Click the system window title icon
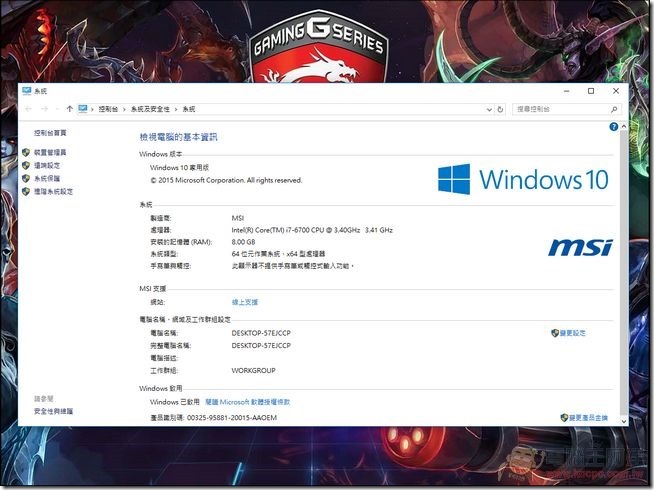 (27, 90)
